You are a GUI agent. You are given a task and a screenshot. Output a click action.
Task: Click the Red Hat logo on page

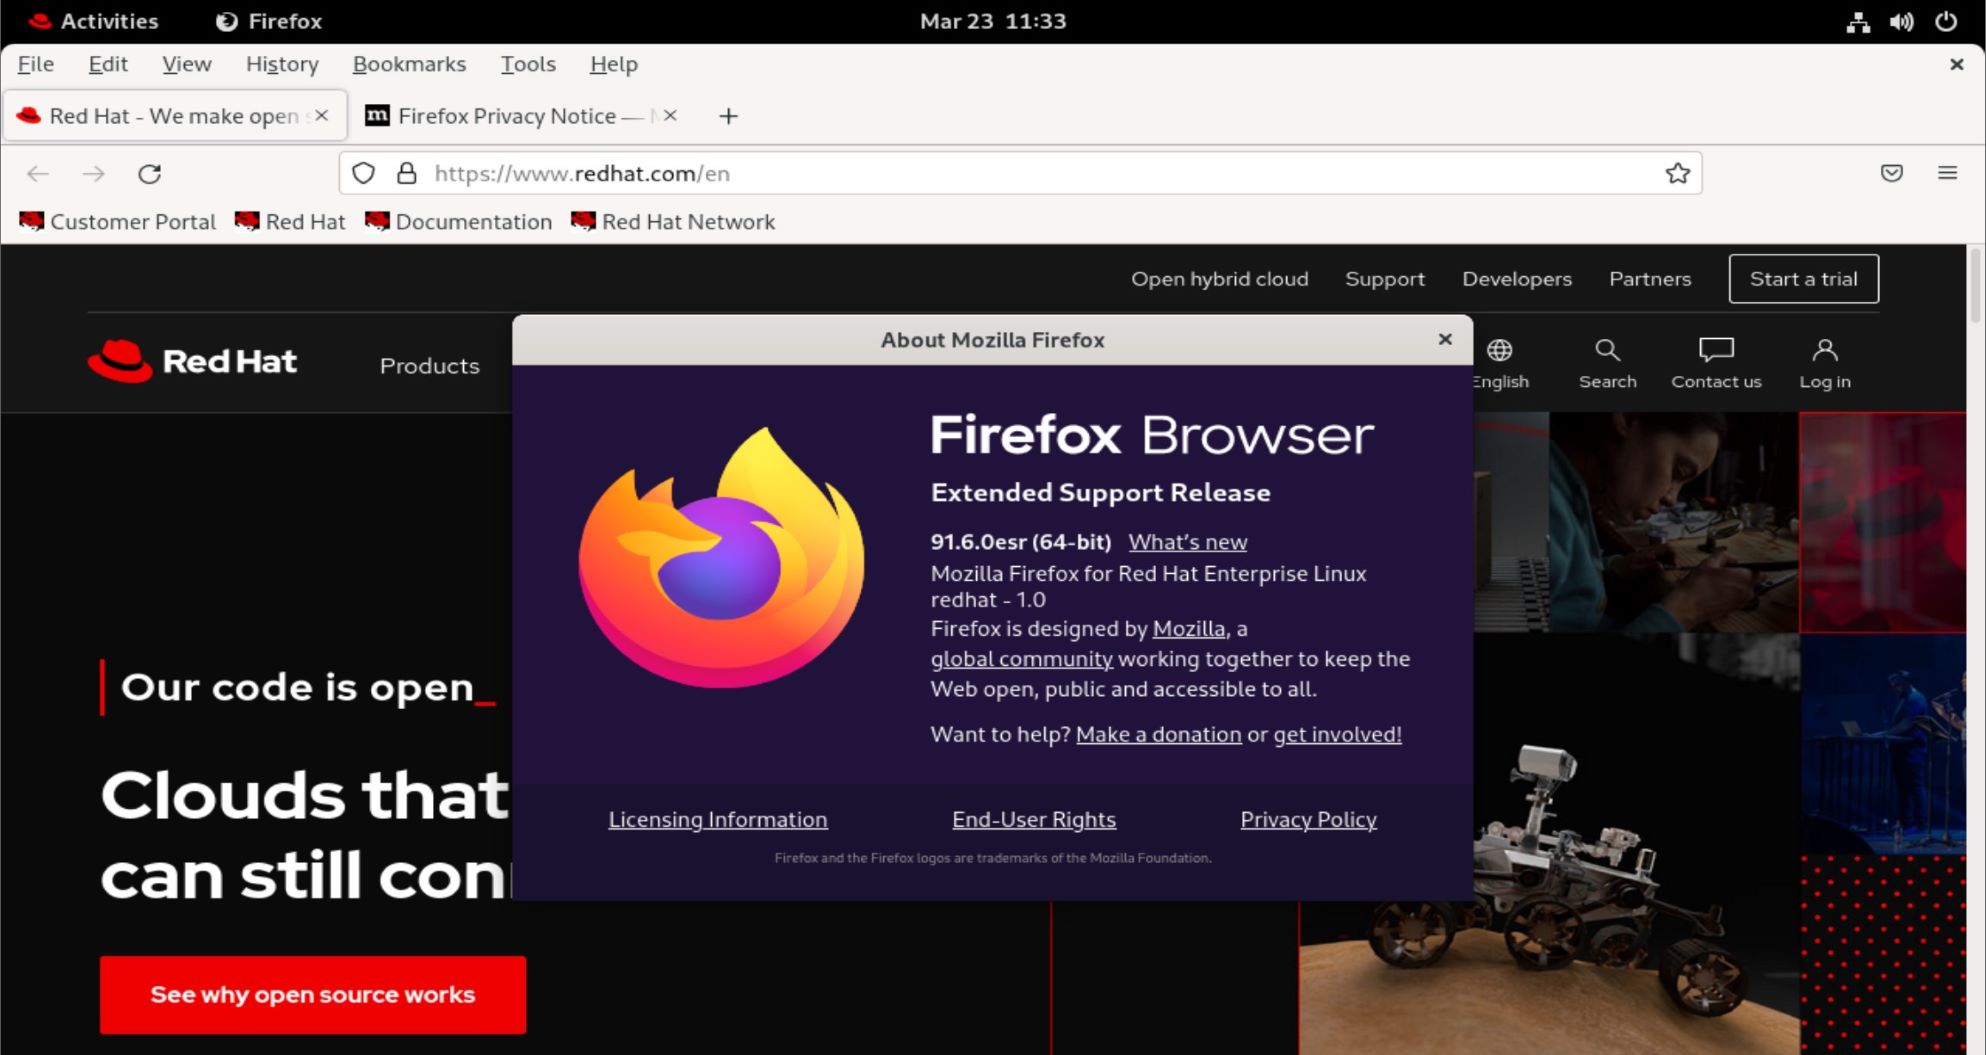pyautogui.click(x=192, y=361)
